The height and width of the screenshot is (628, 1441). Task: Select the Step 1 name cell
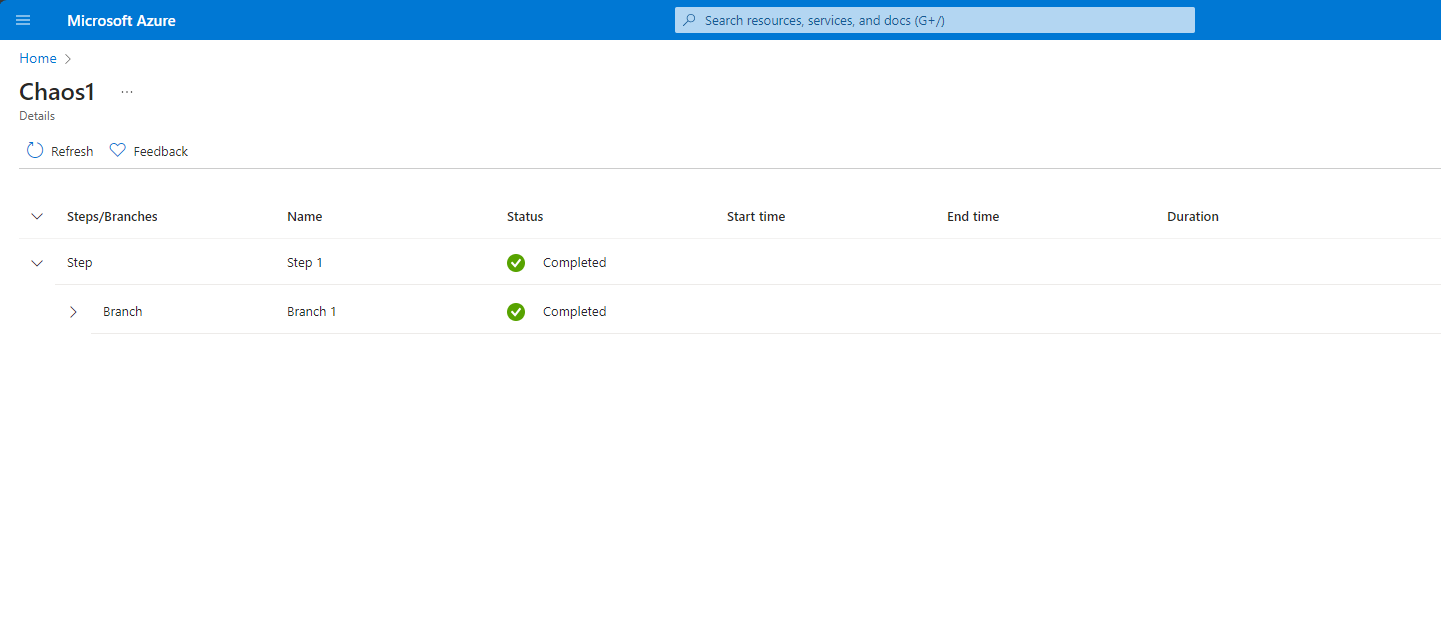[304, 263]
